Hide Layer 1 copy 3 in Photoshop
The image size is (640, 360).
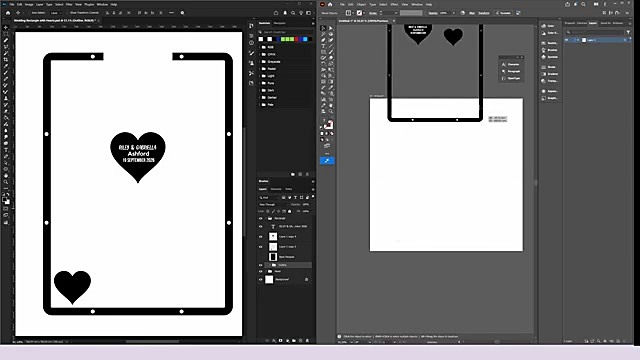click(x=261, y=247)
